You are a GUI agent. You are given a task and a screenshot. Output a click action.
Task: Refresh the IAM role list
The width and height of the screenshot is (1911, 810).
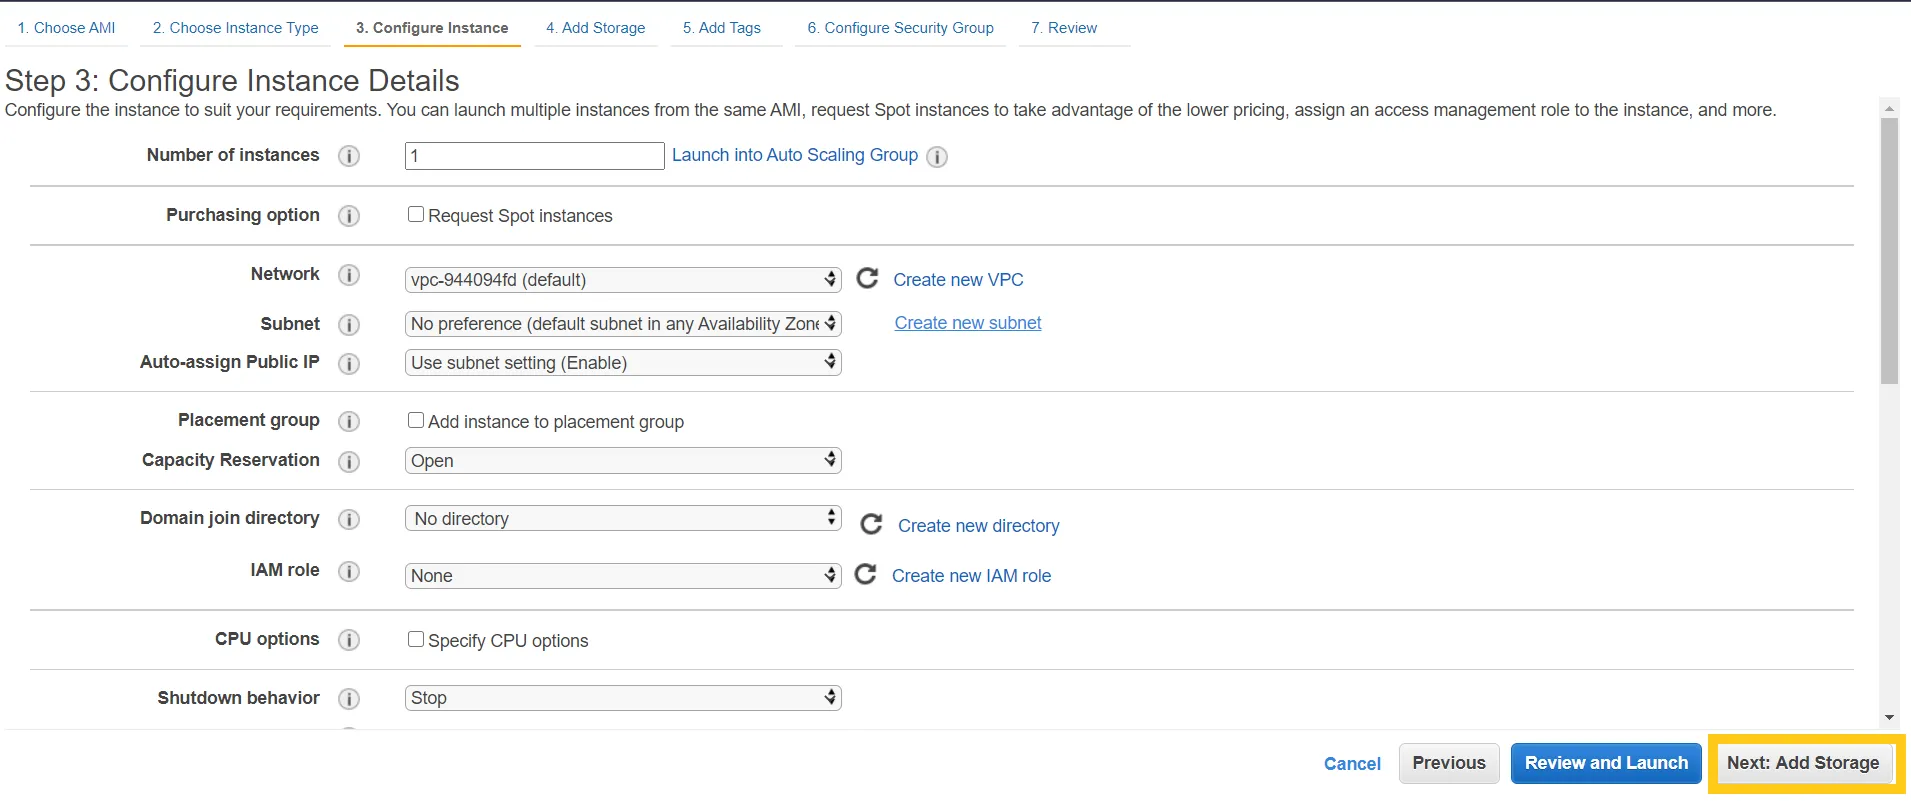point(866,574)
